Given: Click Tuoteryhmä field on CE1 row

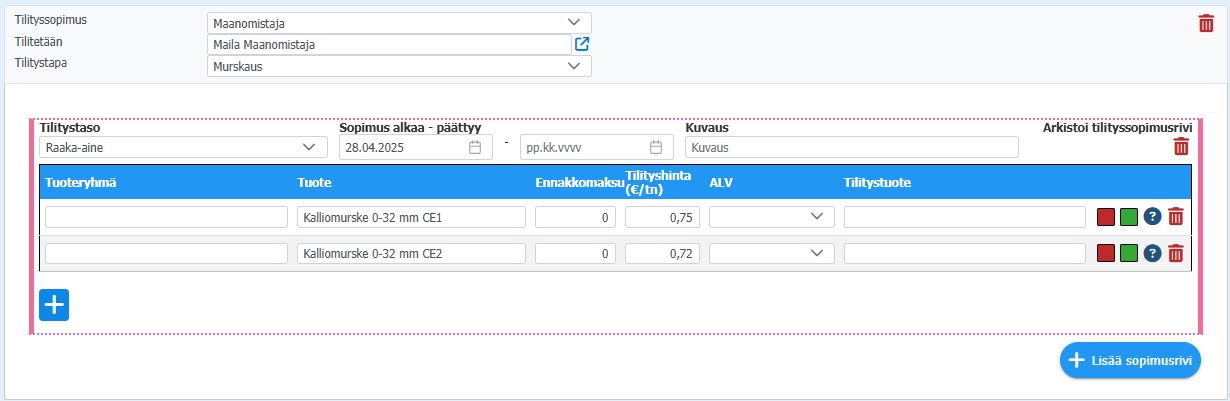Looking at the screenshot, I should click(x=166, y=217).
